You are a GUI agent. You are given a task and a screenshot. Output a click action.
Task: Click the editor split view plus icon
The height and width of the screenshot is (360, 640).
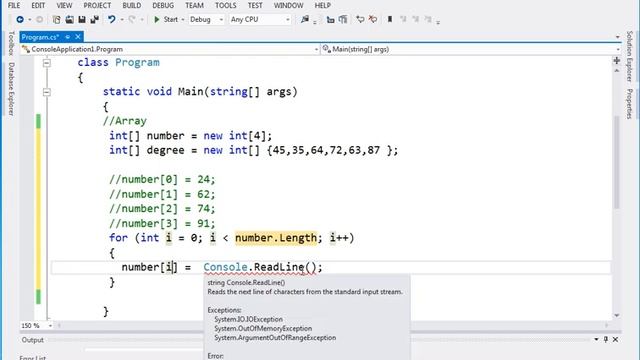[617, 61]
